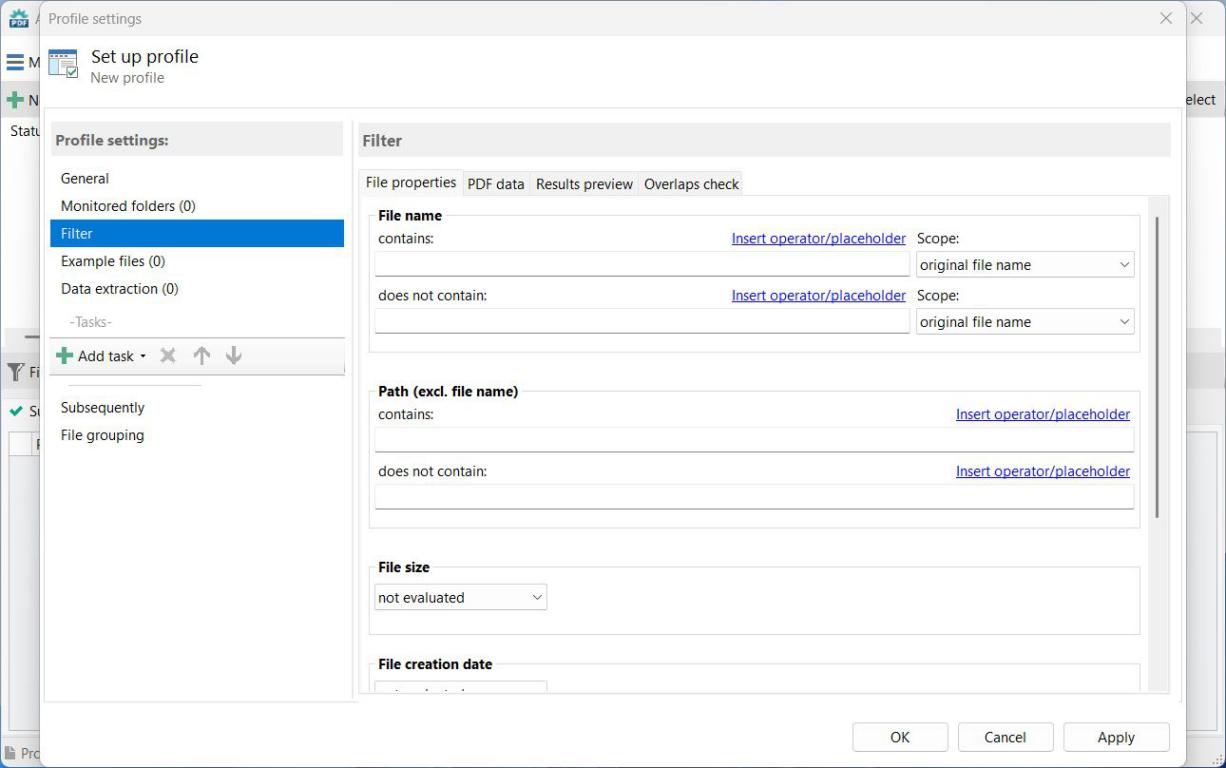
Task: Click the Set up profile header icon
Action: click(63, 65)
